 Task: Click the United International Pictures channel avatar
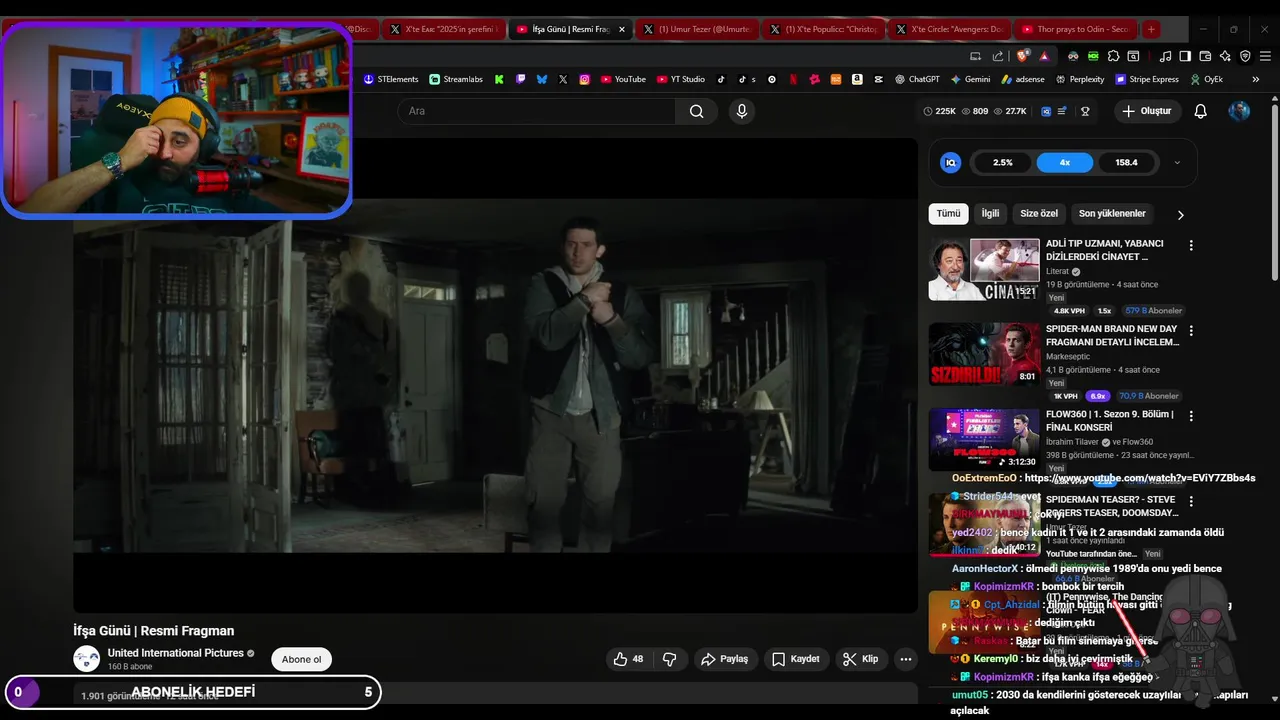pyautogui.click(x=87, y=658)
